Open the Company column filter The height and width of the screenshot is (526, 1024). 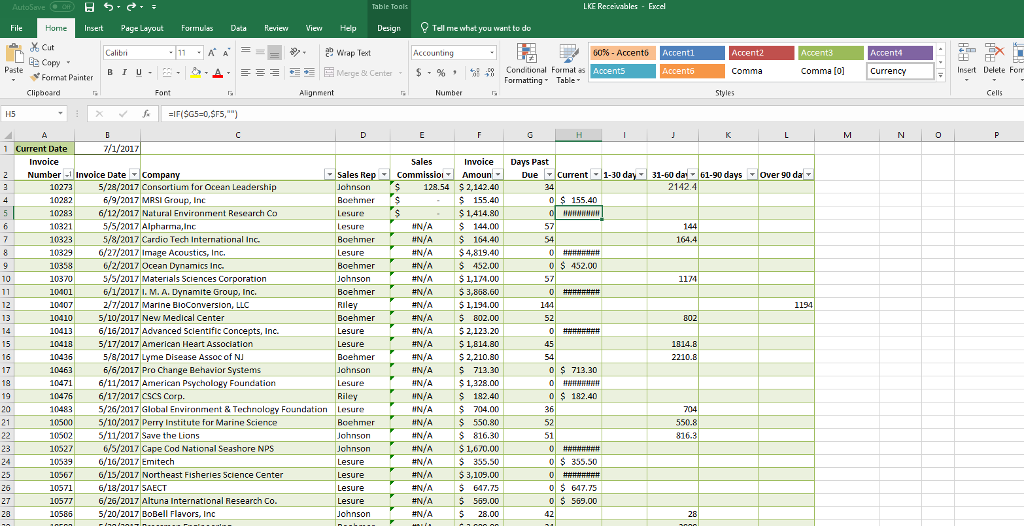point(330,174)
